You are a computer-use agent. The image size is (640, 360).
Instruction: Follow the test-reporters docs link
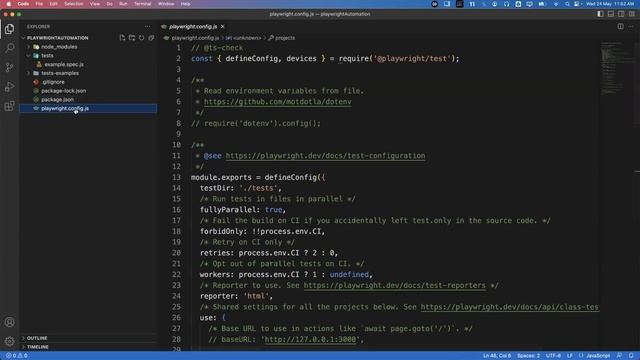point(395,285)
